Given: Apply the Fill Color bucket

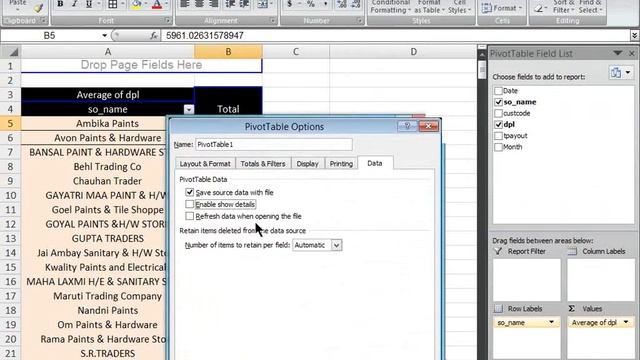Looking at the screenshot, I should click(136, 4).
